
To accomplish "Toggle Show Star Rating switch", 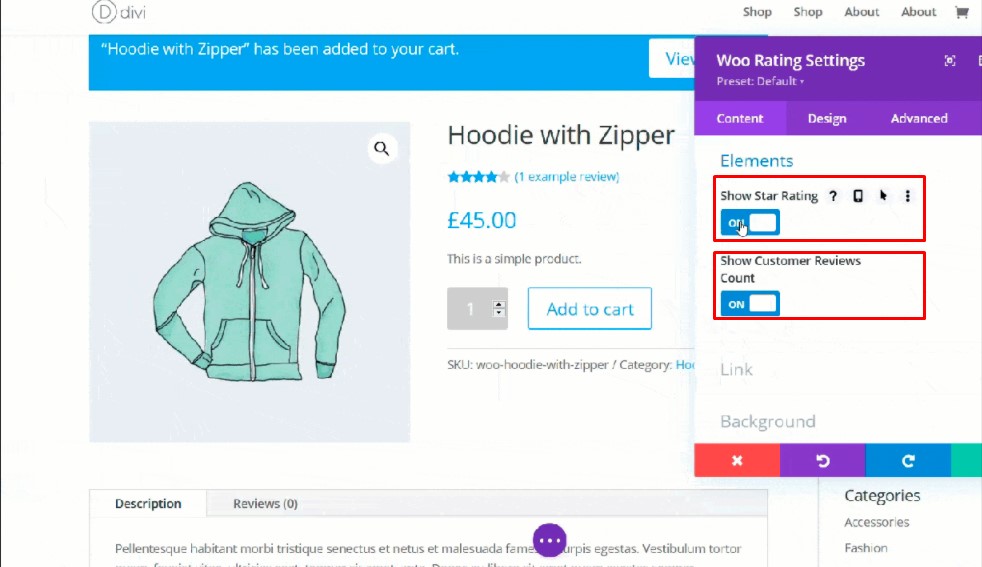I will (750, 223).
